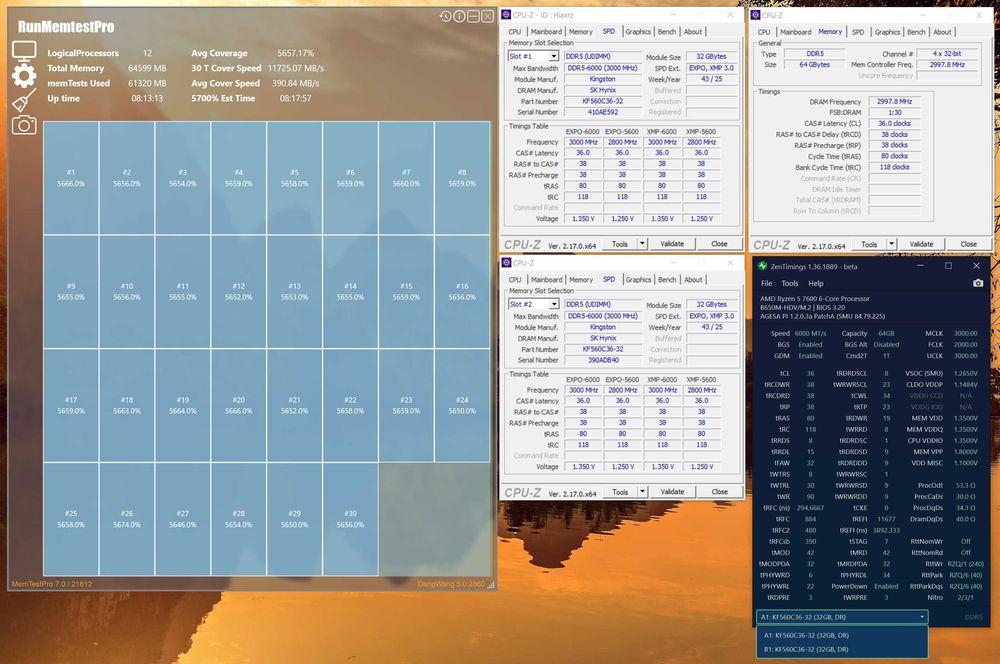Viewport: 1000px width, 664px height.
Task: Click the broom cleanup icon in RunMemtestPro
Action: (x=24, y=100)
